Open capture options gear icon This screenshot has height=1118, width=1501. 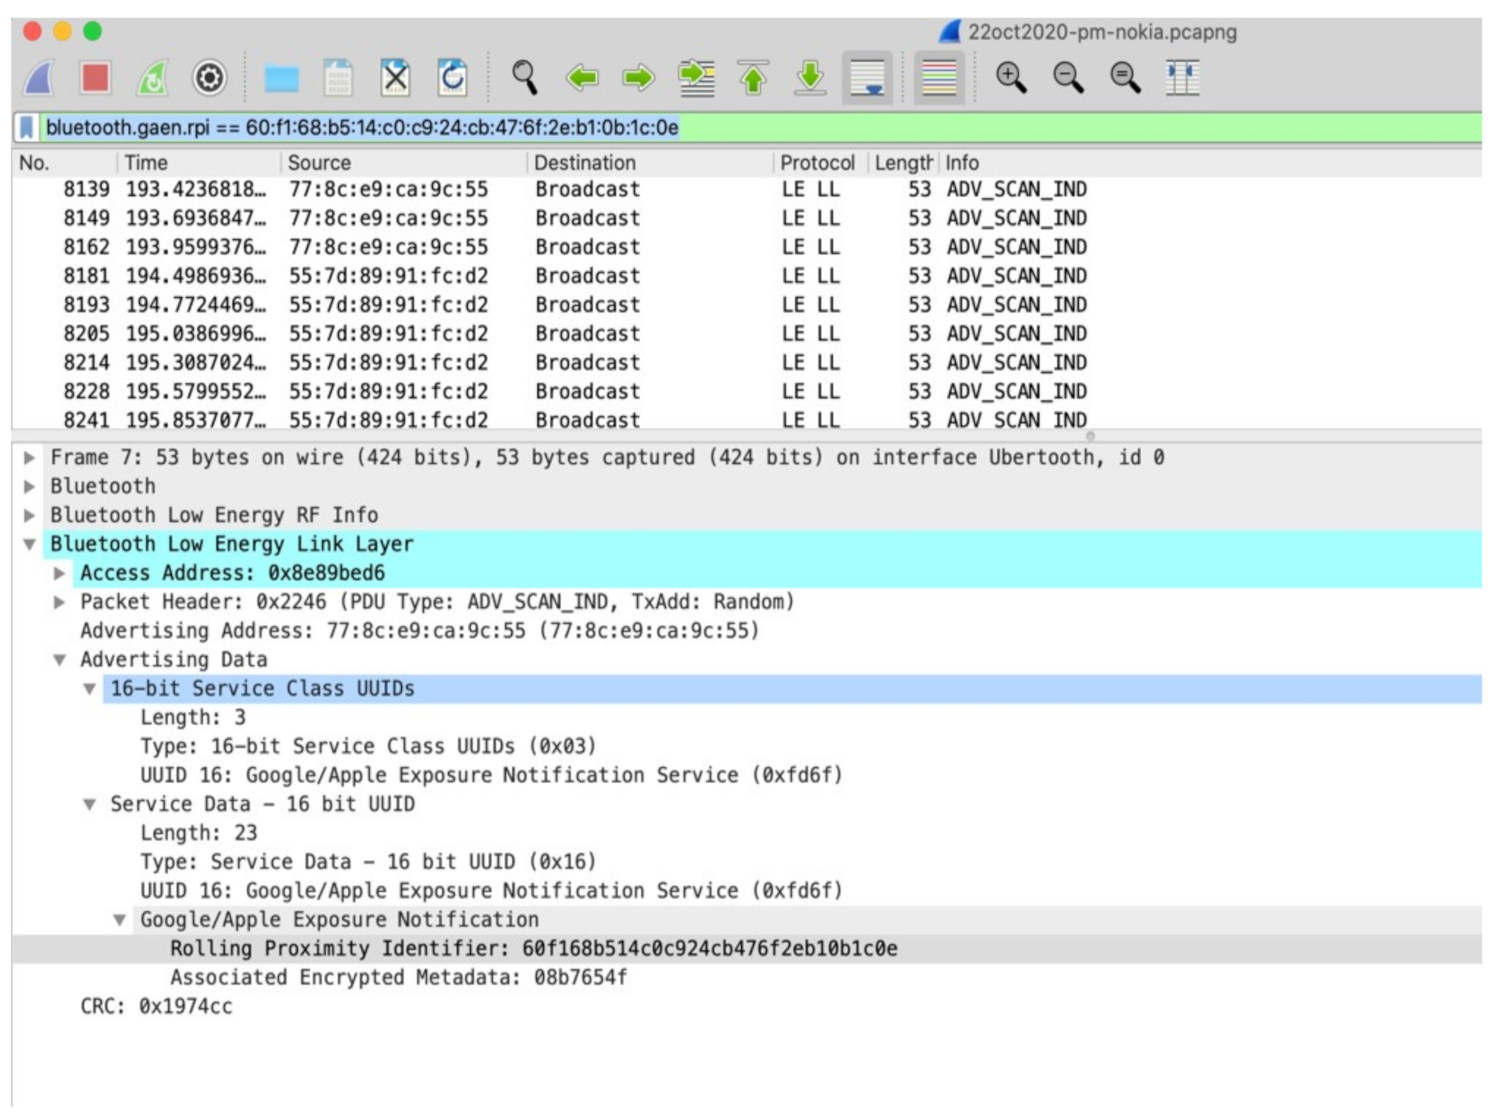point(209,77)
